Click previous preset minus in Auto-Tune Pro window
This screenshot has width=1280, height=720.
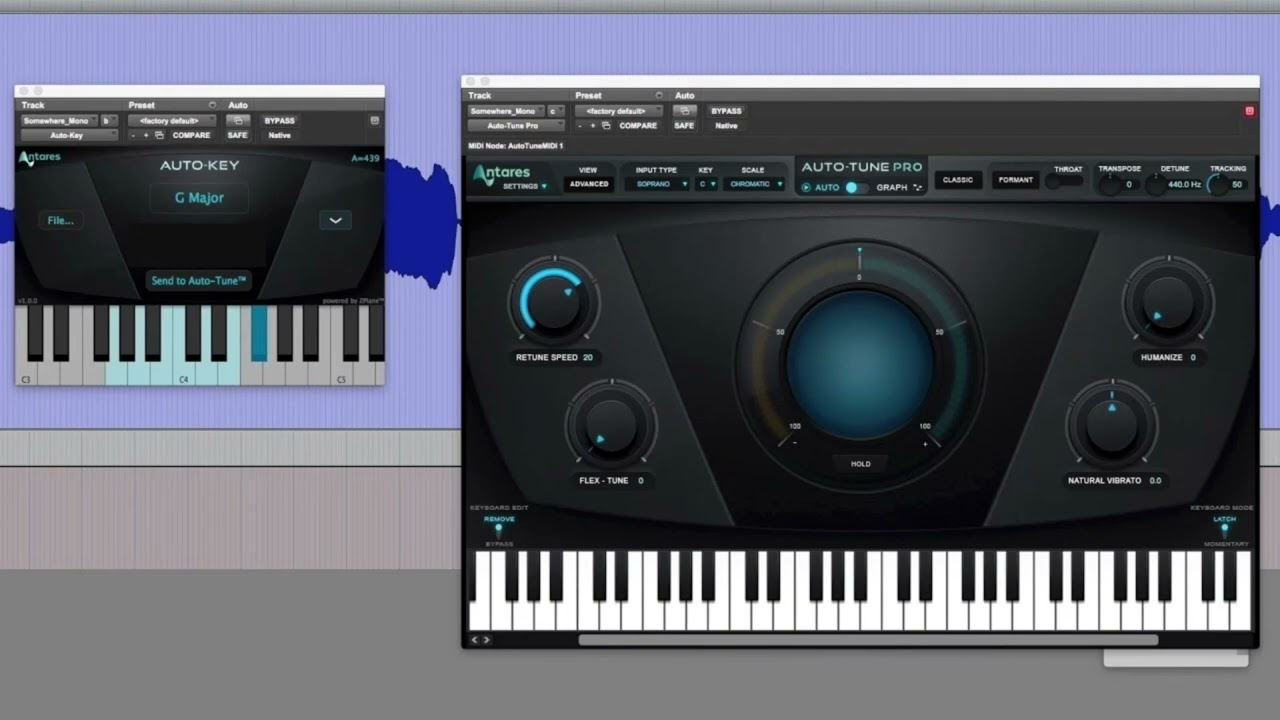(580, 126)
